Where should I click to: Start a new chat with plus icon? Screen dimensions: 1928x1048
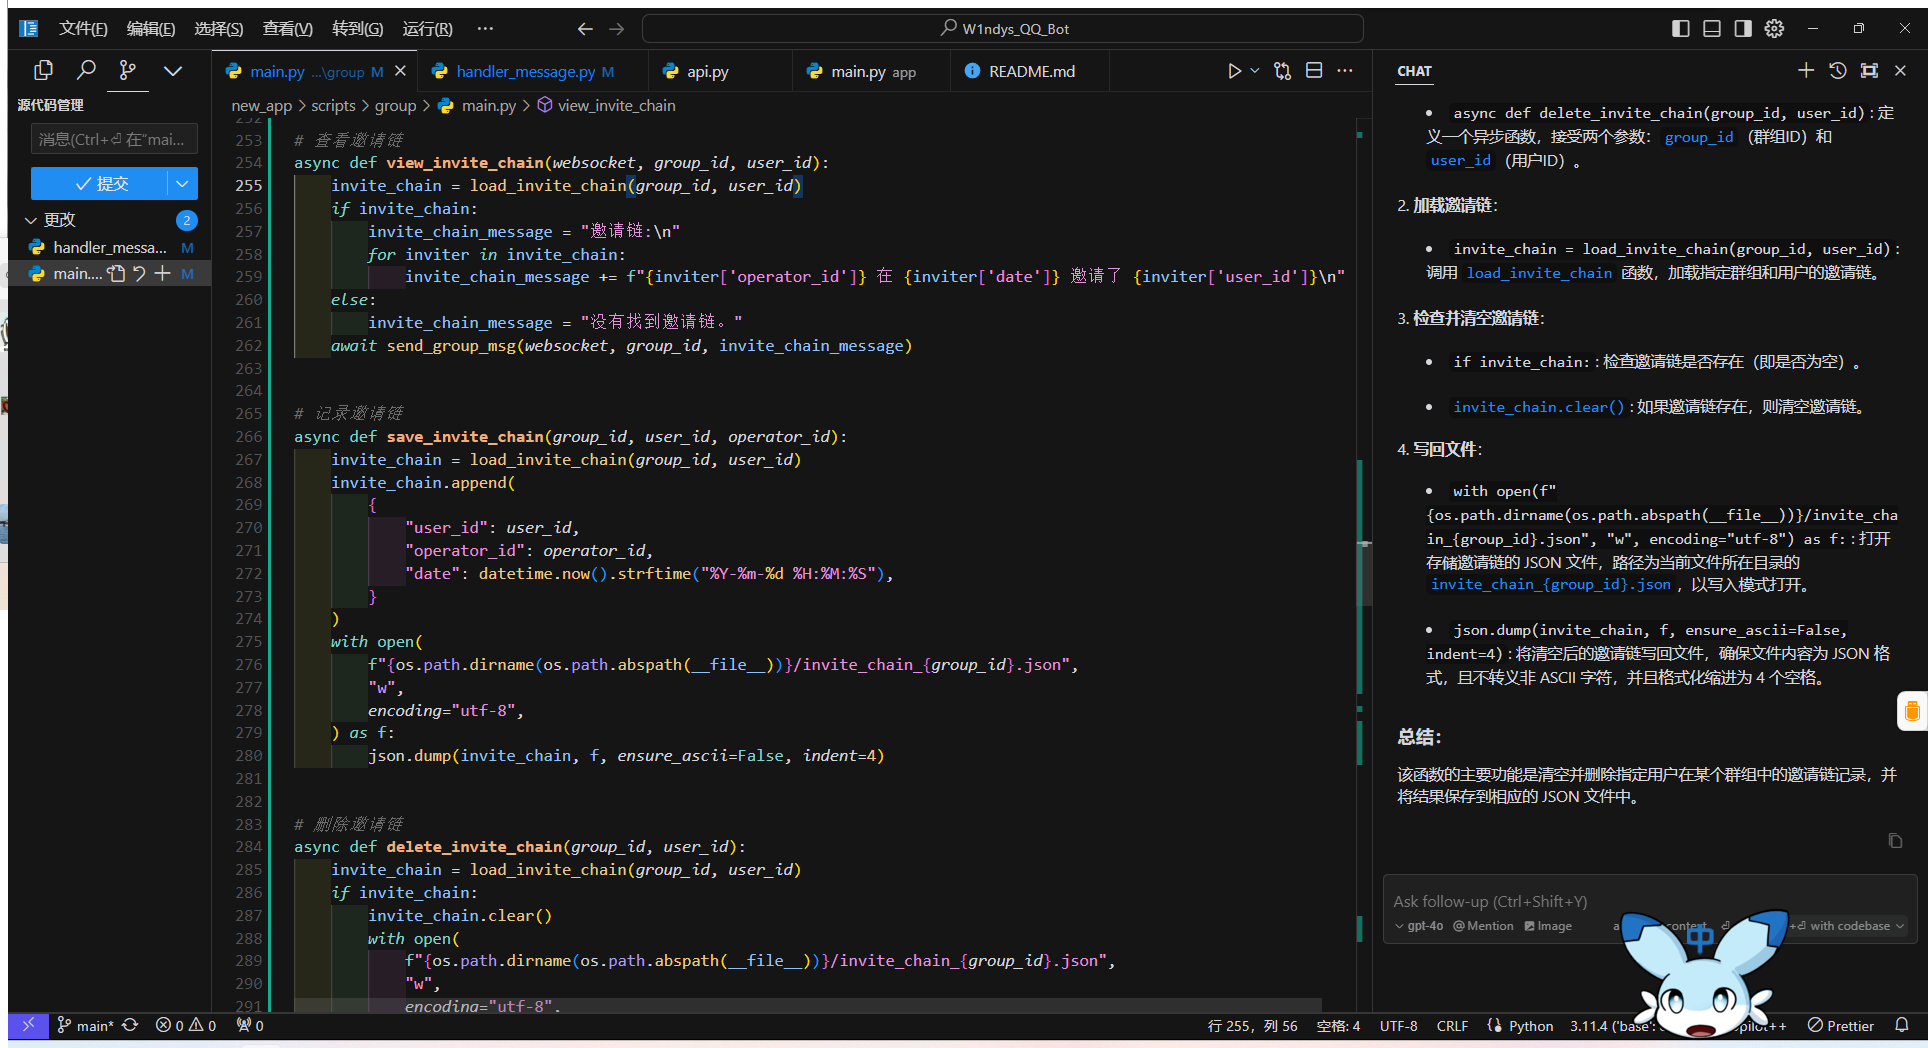pos(1805,70)
